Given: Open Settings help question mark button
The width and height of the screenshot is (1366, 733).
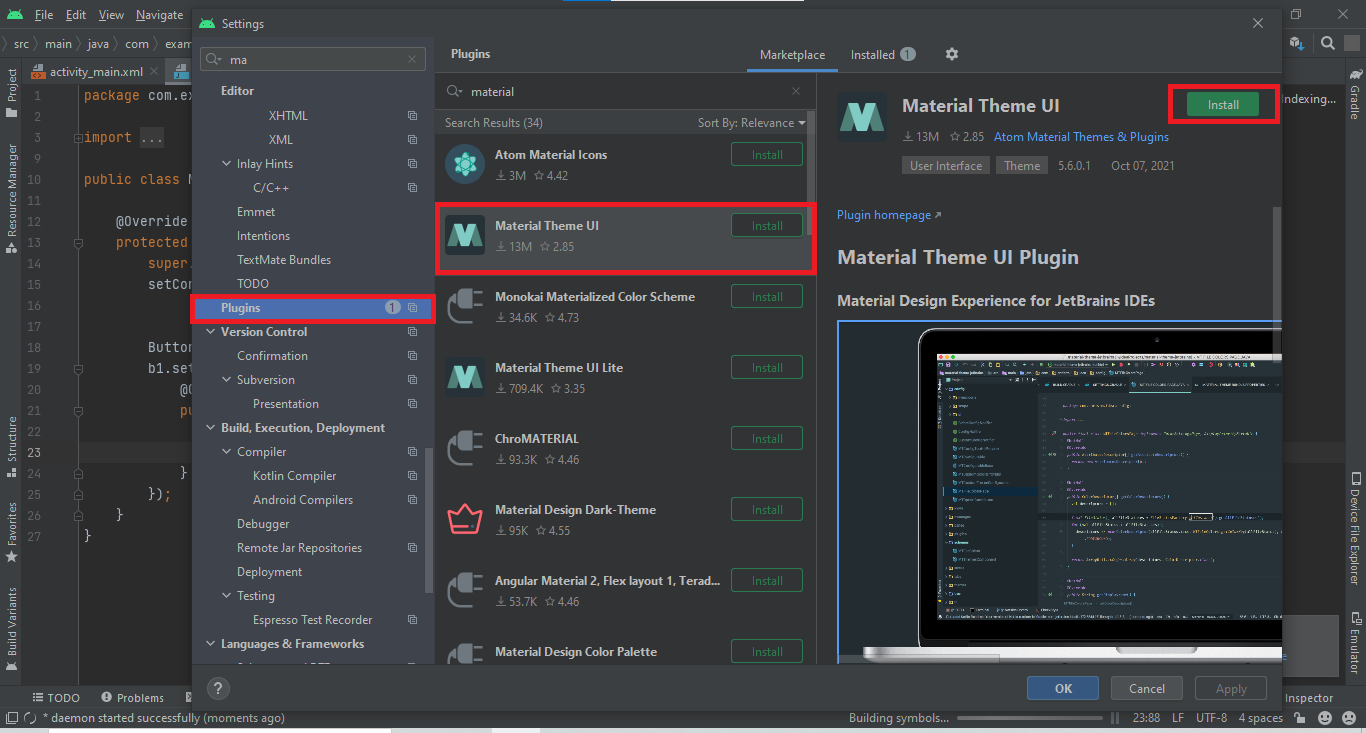Looking at the screenshot, I should click(218, 688).
